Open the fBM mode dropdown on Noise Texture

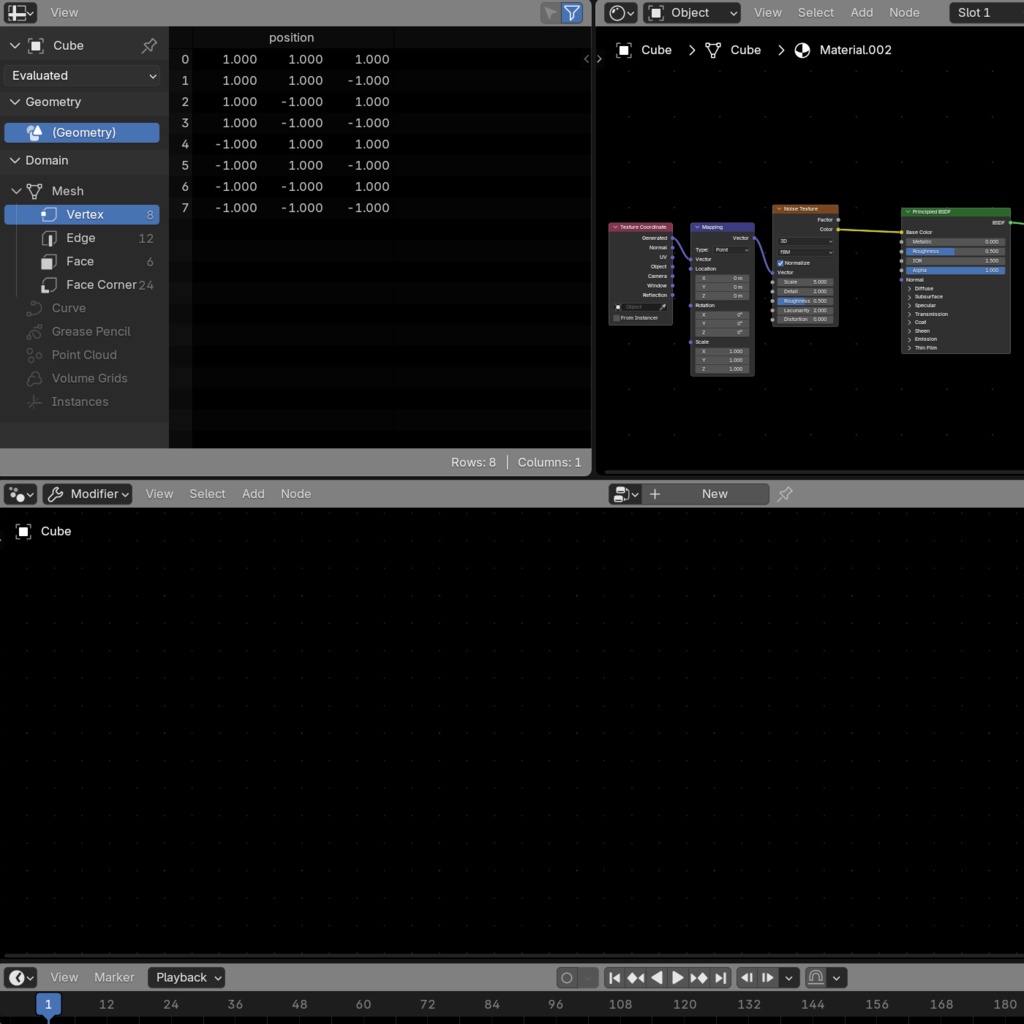(805, 250)
